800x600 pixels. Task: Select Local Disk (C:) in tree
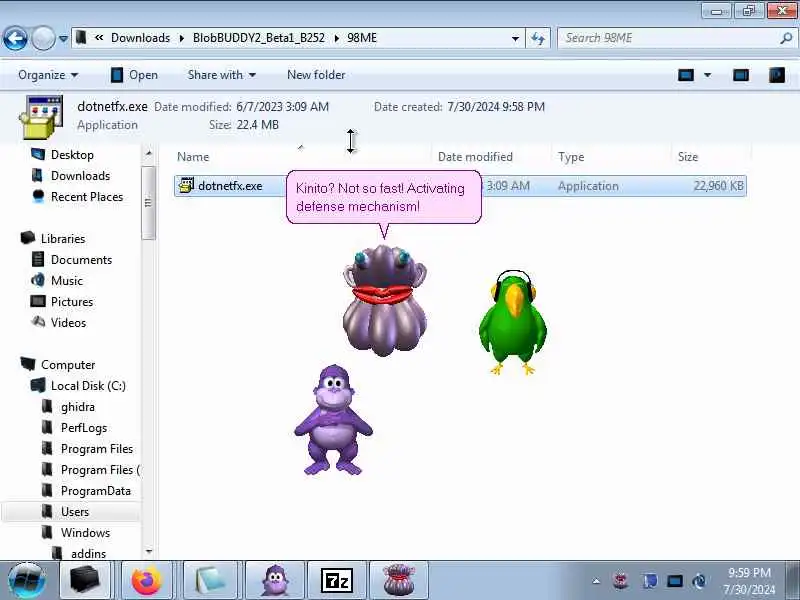[x=88, y=386]
